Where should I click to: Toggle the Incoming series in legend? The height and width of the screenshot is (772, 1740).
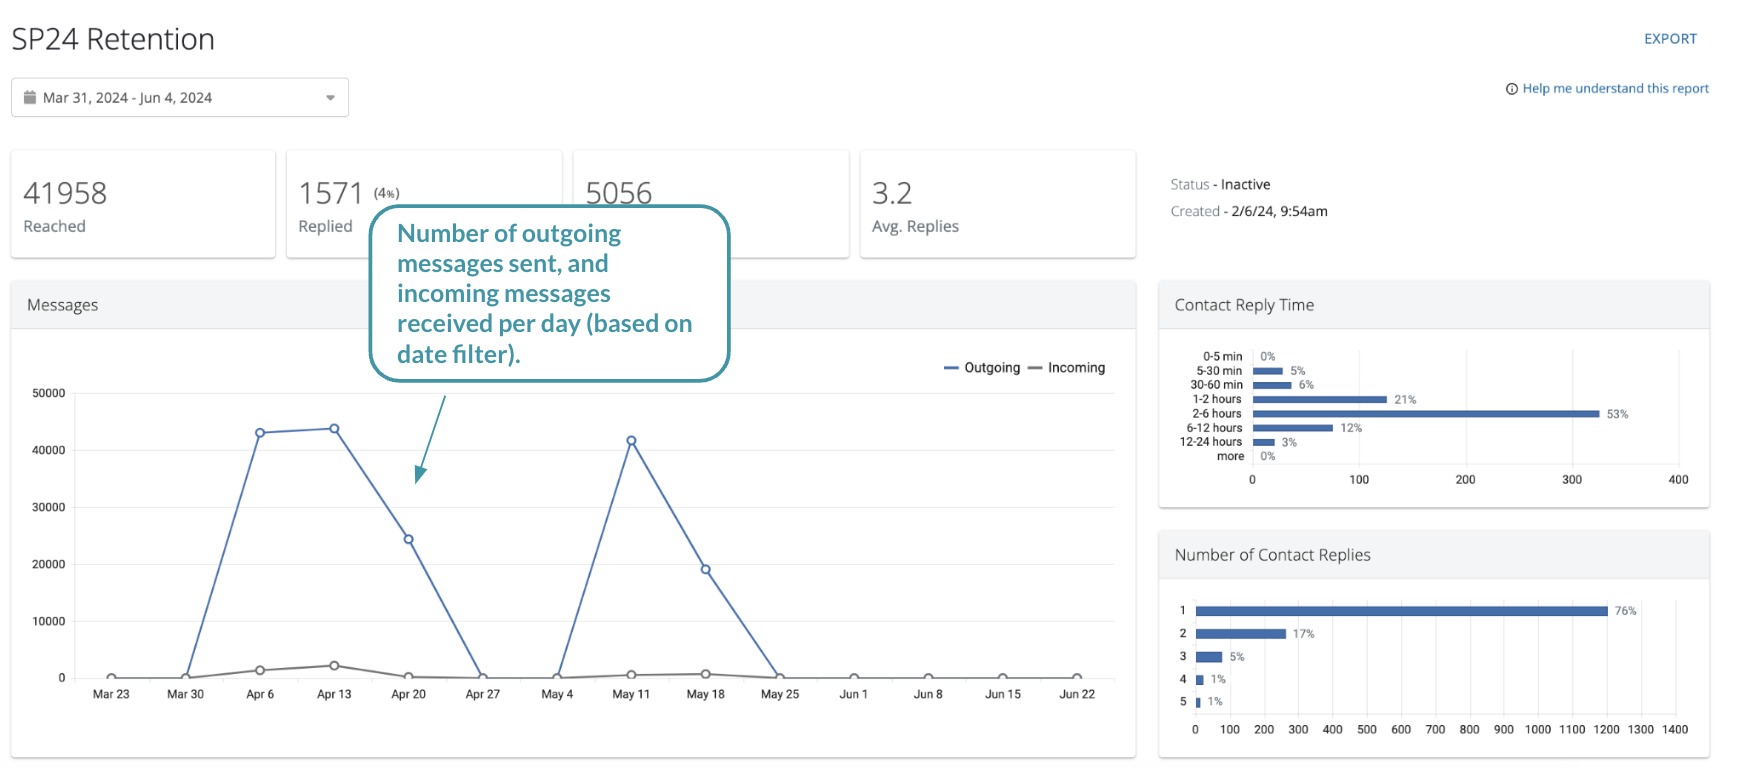pos(1067,368)
